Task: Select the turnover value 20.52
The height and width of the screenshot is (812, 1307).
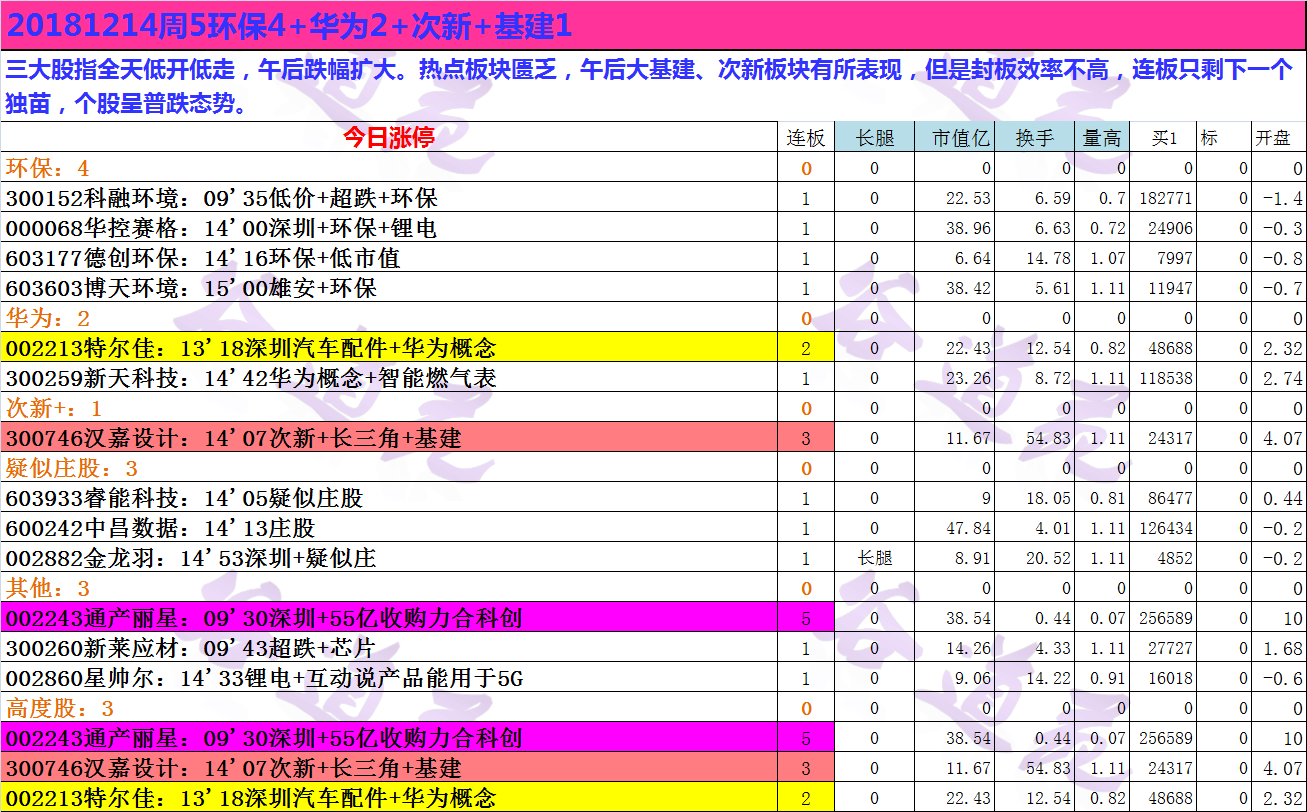Action: click(1049, 559)
